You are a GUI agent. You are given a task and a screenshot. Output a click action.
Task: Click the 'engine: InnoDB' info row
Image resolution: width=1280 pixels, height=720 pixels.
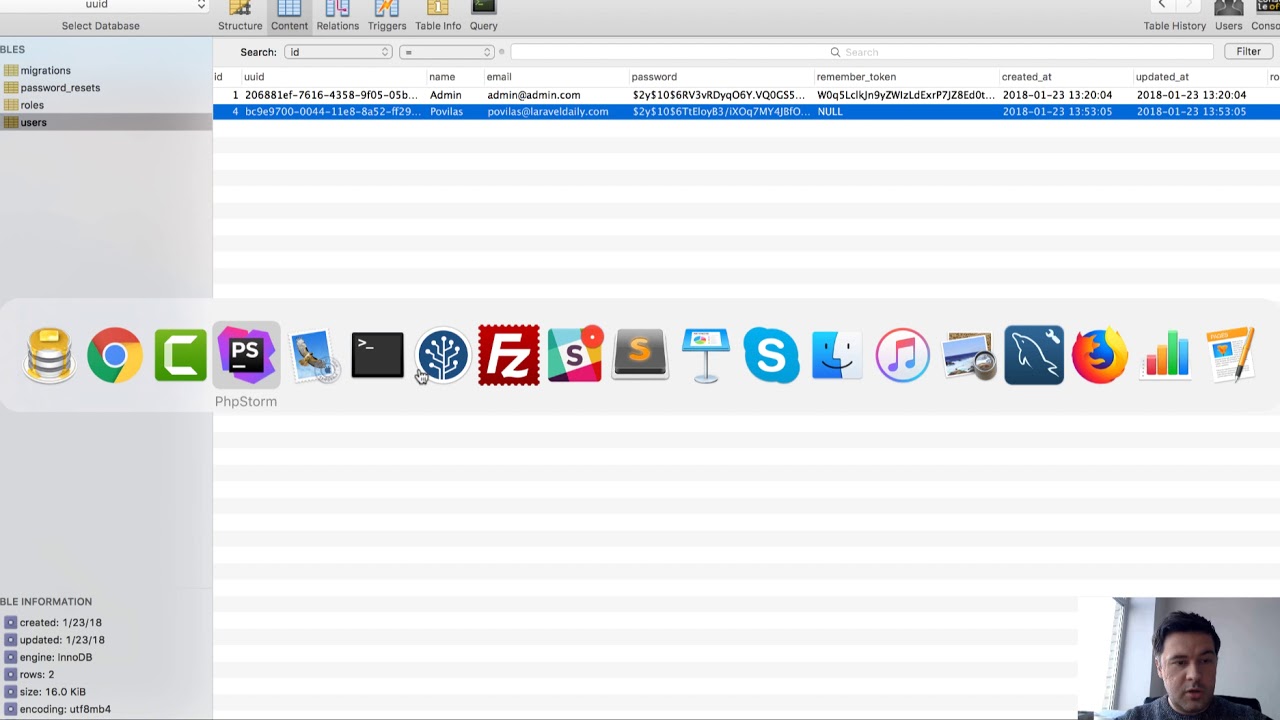coord(56,657)
